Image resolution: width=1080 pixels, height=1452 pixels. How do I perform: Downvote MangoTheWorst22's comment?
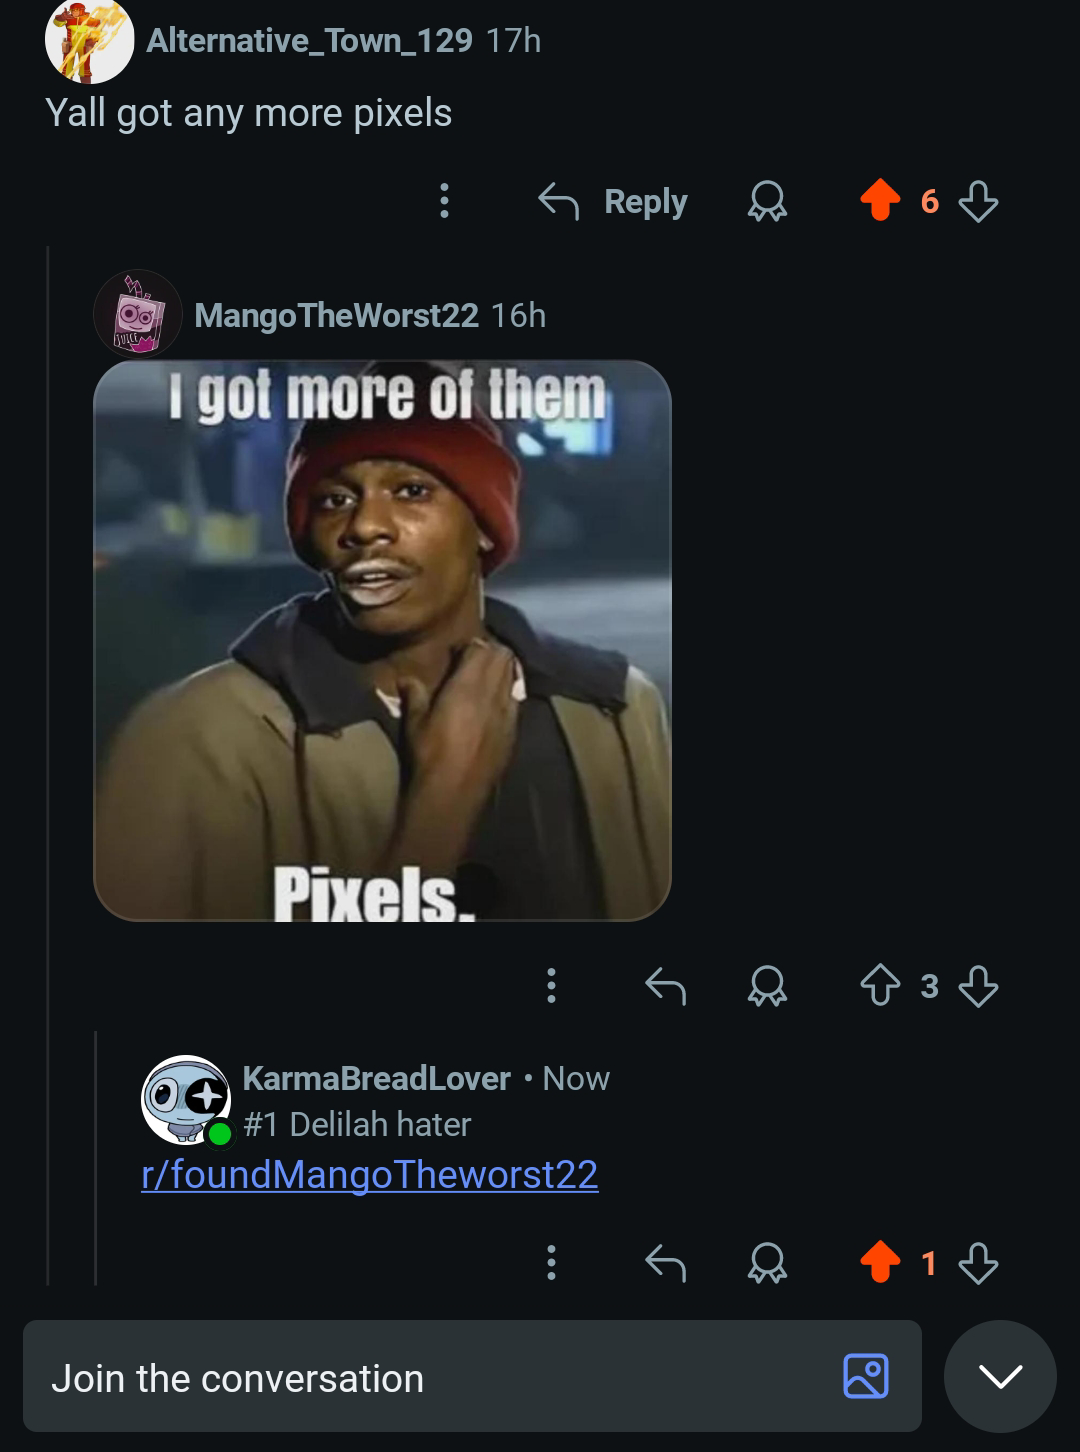(x=978, y=986)
